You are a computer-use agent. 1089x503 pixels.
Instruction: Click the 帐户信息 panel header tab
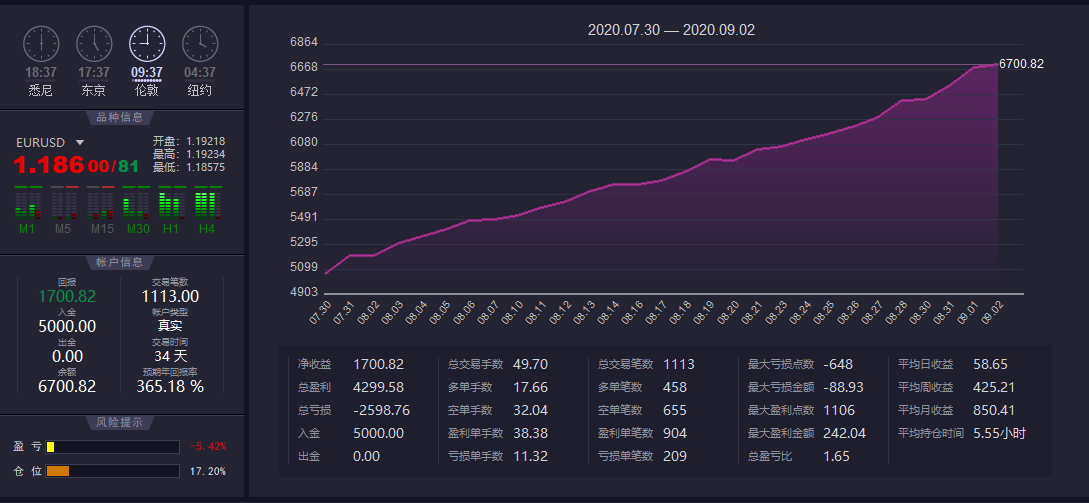tap(120, 262)
